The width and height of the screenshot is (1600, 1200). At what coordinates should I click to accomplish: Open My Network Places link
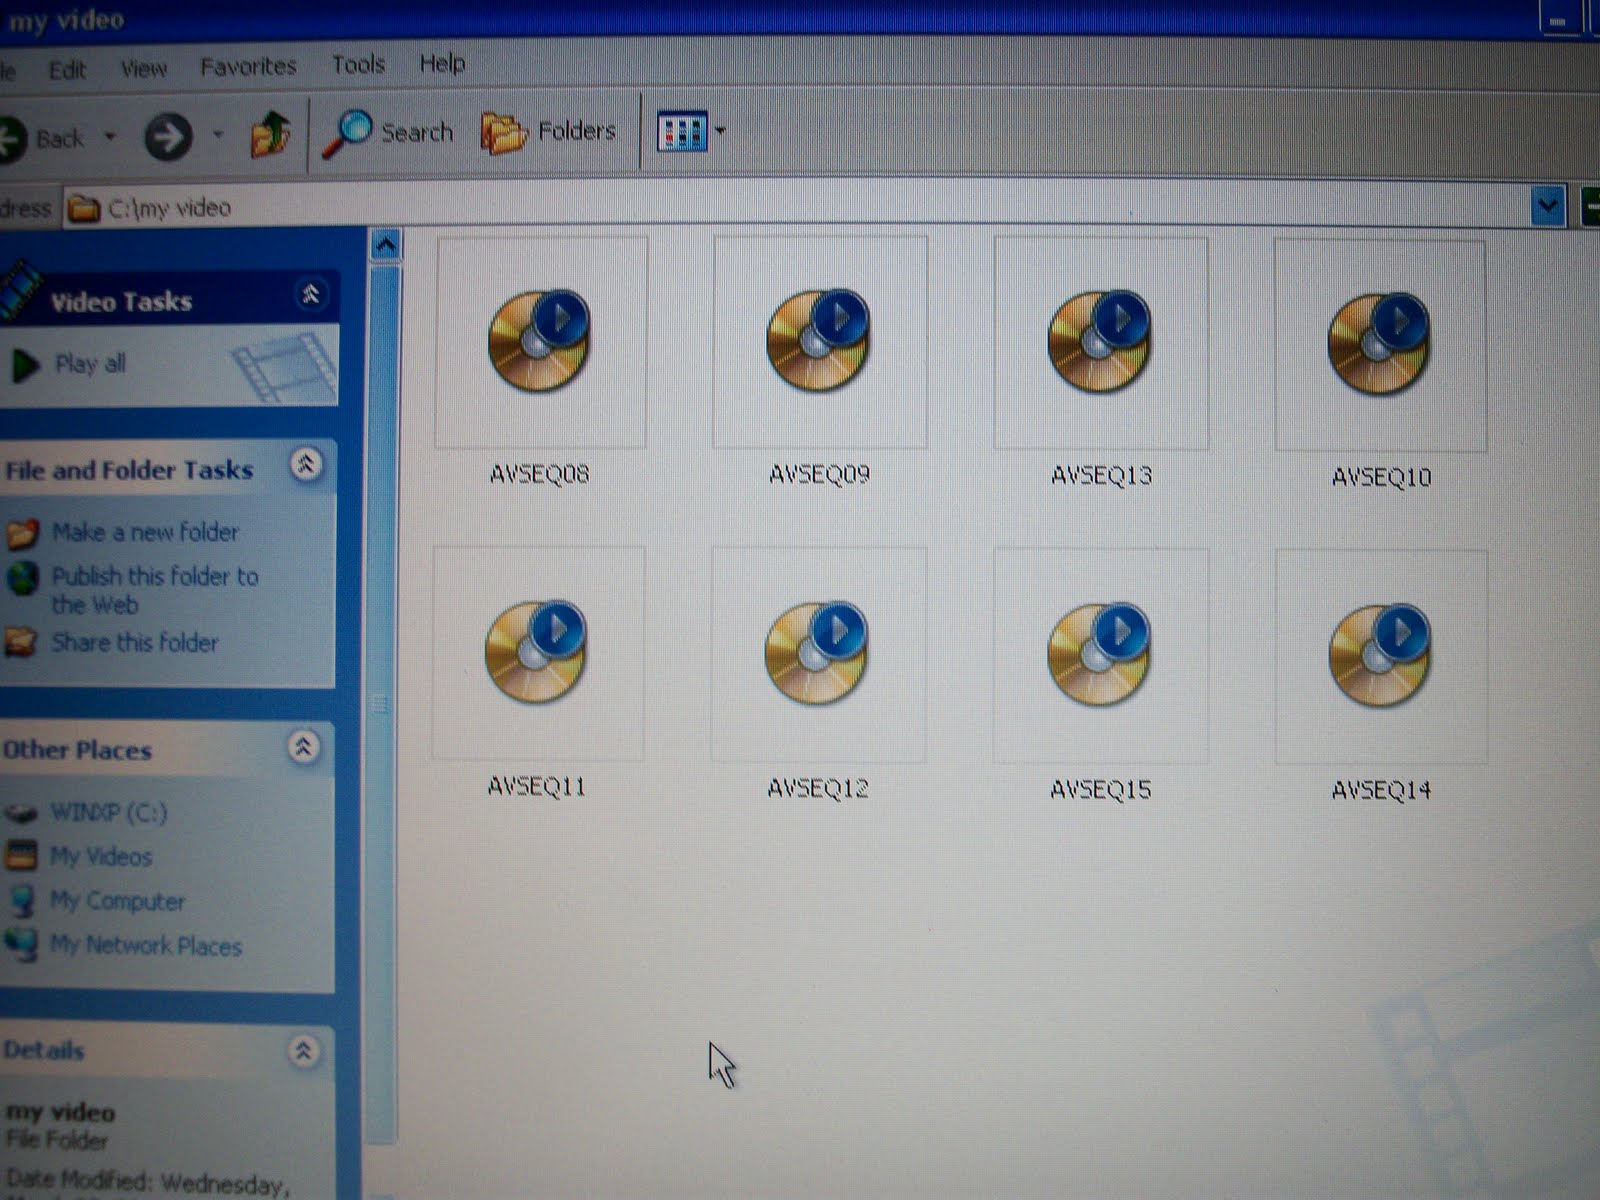coord(146,945)
